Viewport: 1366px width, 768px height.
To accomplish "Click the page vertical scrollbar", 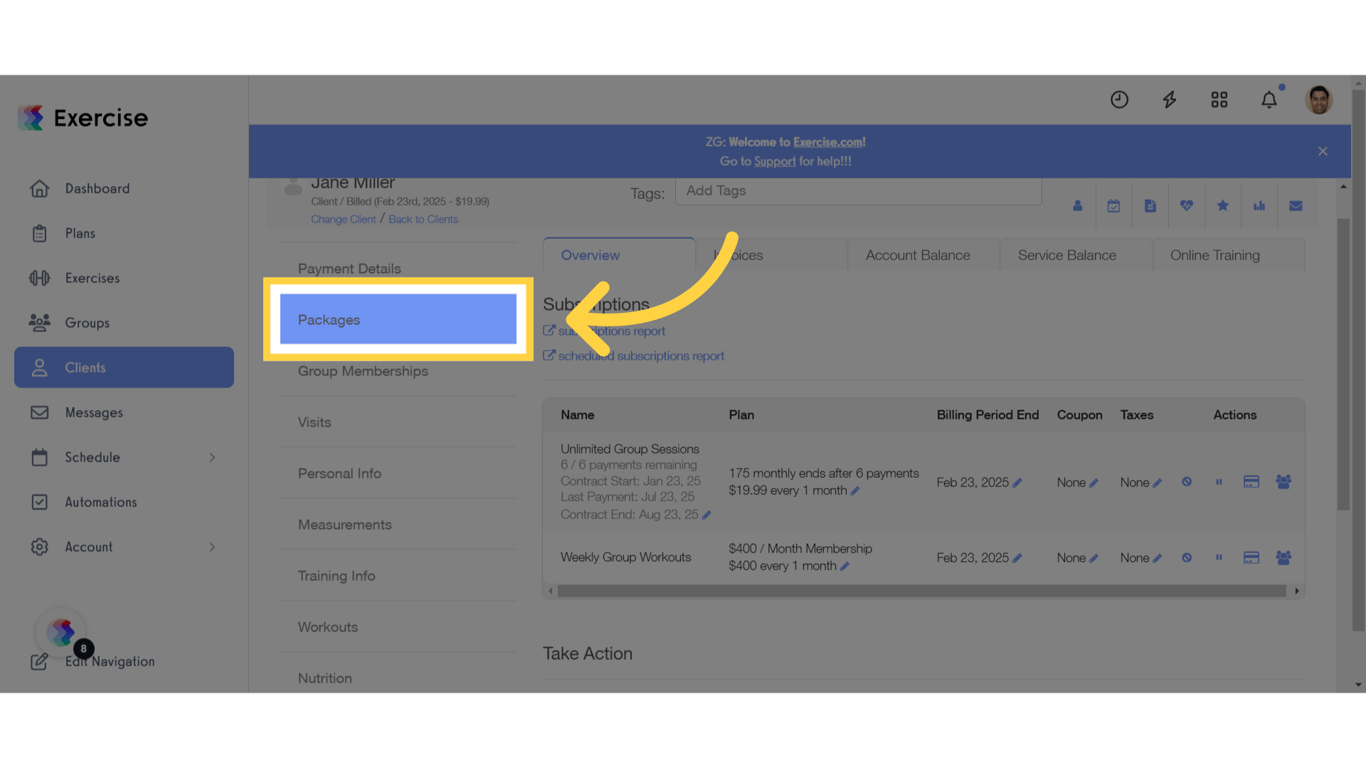I will tap(1358, 360).
